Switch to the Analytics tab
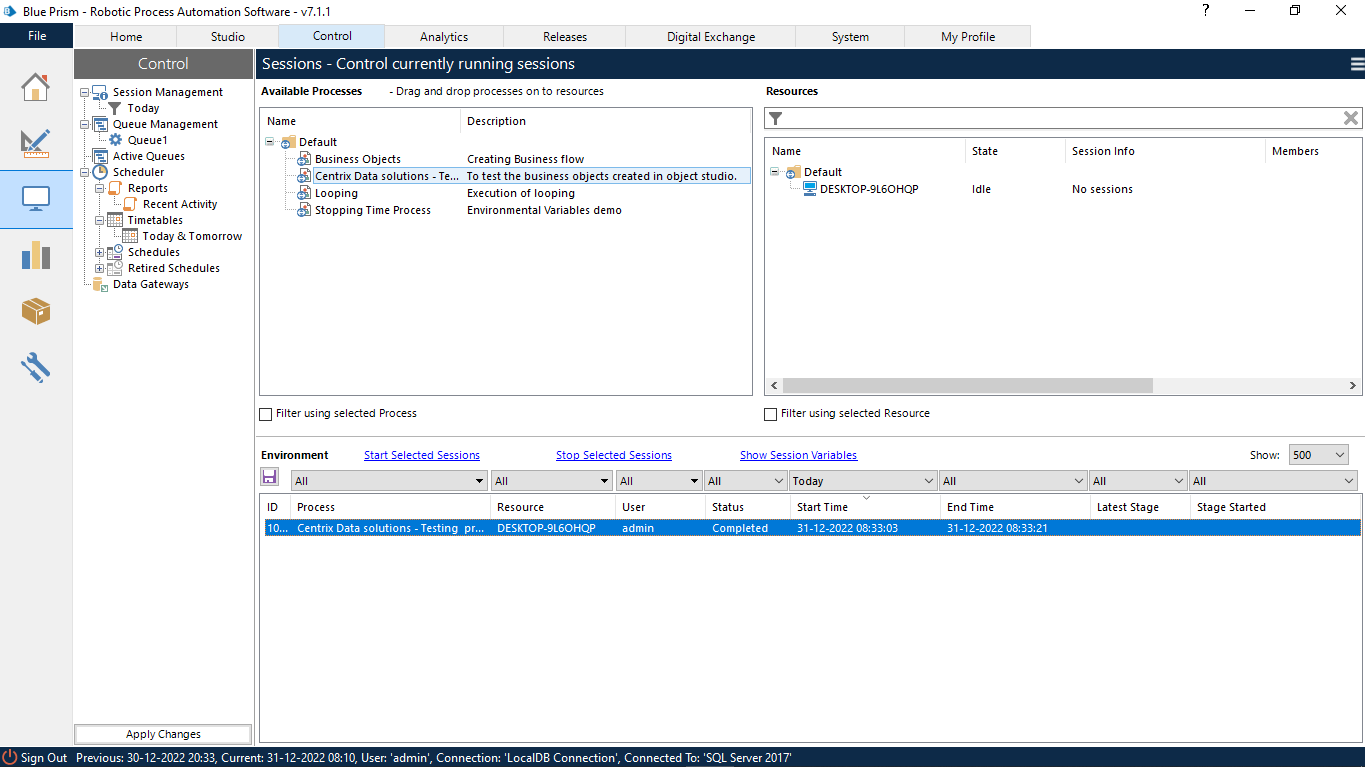The image size is (1365, 767). point(444,36)
